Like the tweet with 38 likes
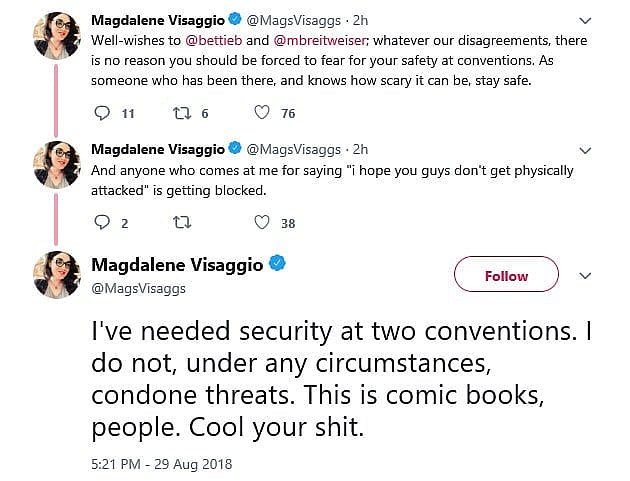 click(262, 223)
